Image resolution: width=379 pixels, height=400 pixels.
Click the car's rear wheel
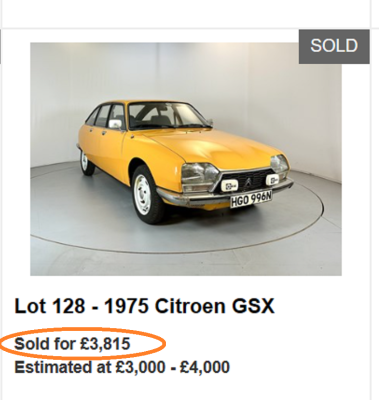tap(86, 162)
